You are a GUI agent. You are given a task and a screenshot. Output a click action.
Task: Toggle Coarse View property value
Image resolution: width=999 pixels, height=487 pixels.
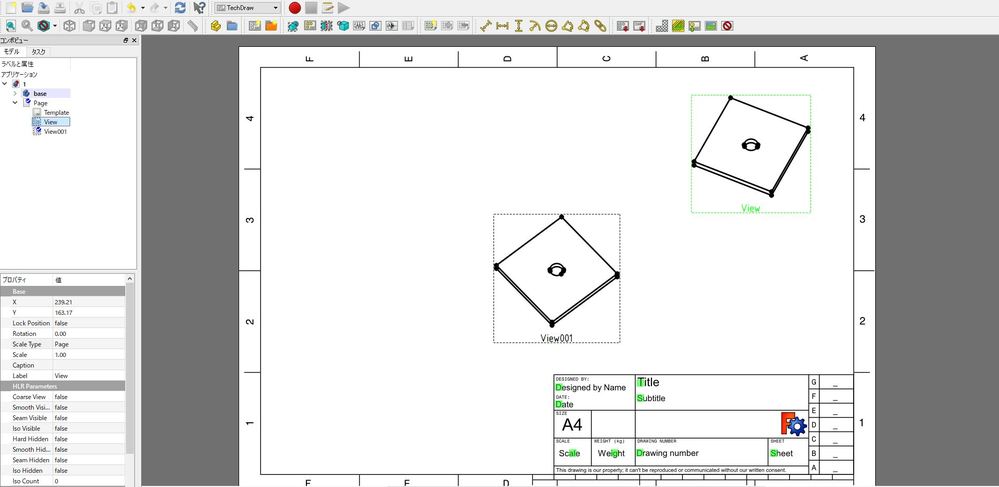[89, 396]
